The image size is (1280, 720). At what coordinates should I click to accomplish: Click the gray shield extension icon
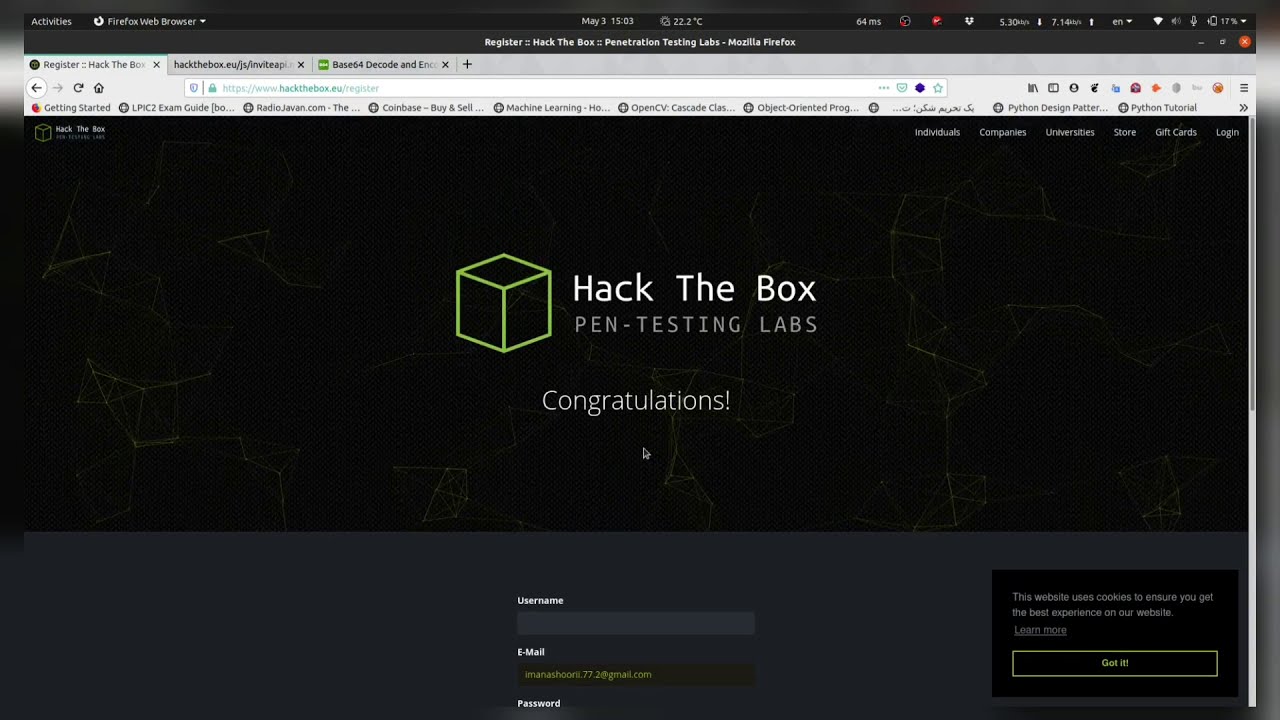tap(1176, 88)
